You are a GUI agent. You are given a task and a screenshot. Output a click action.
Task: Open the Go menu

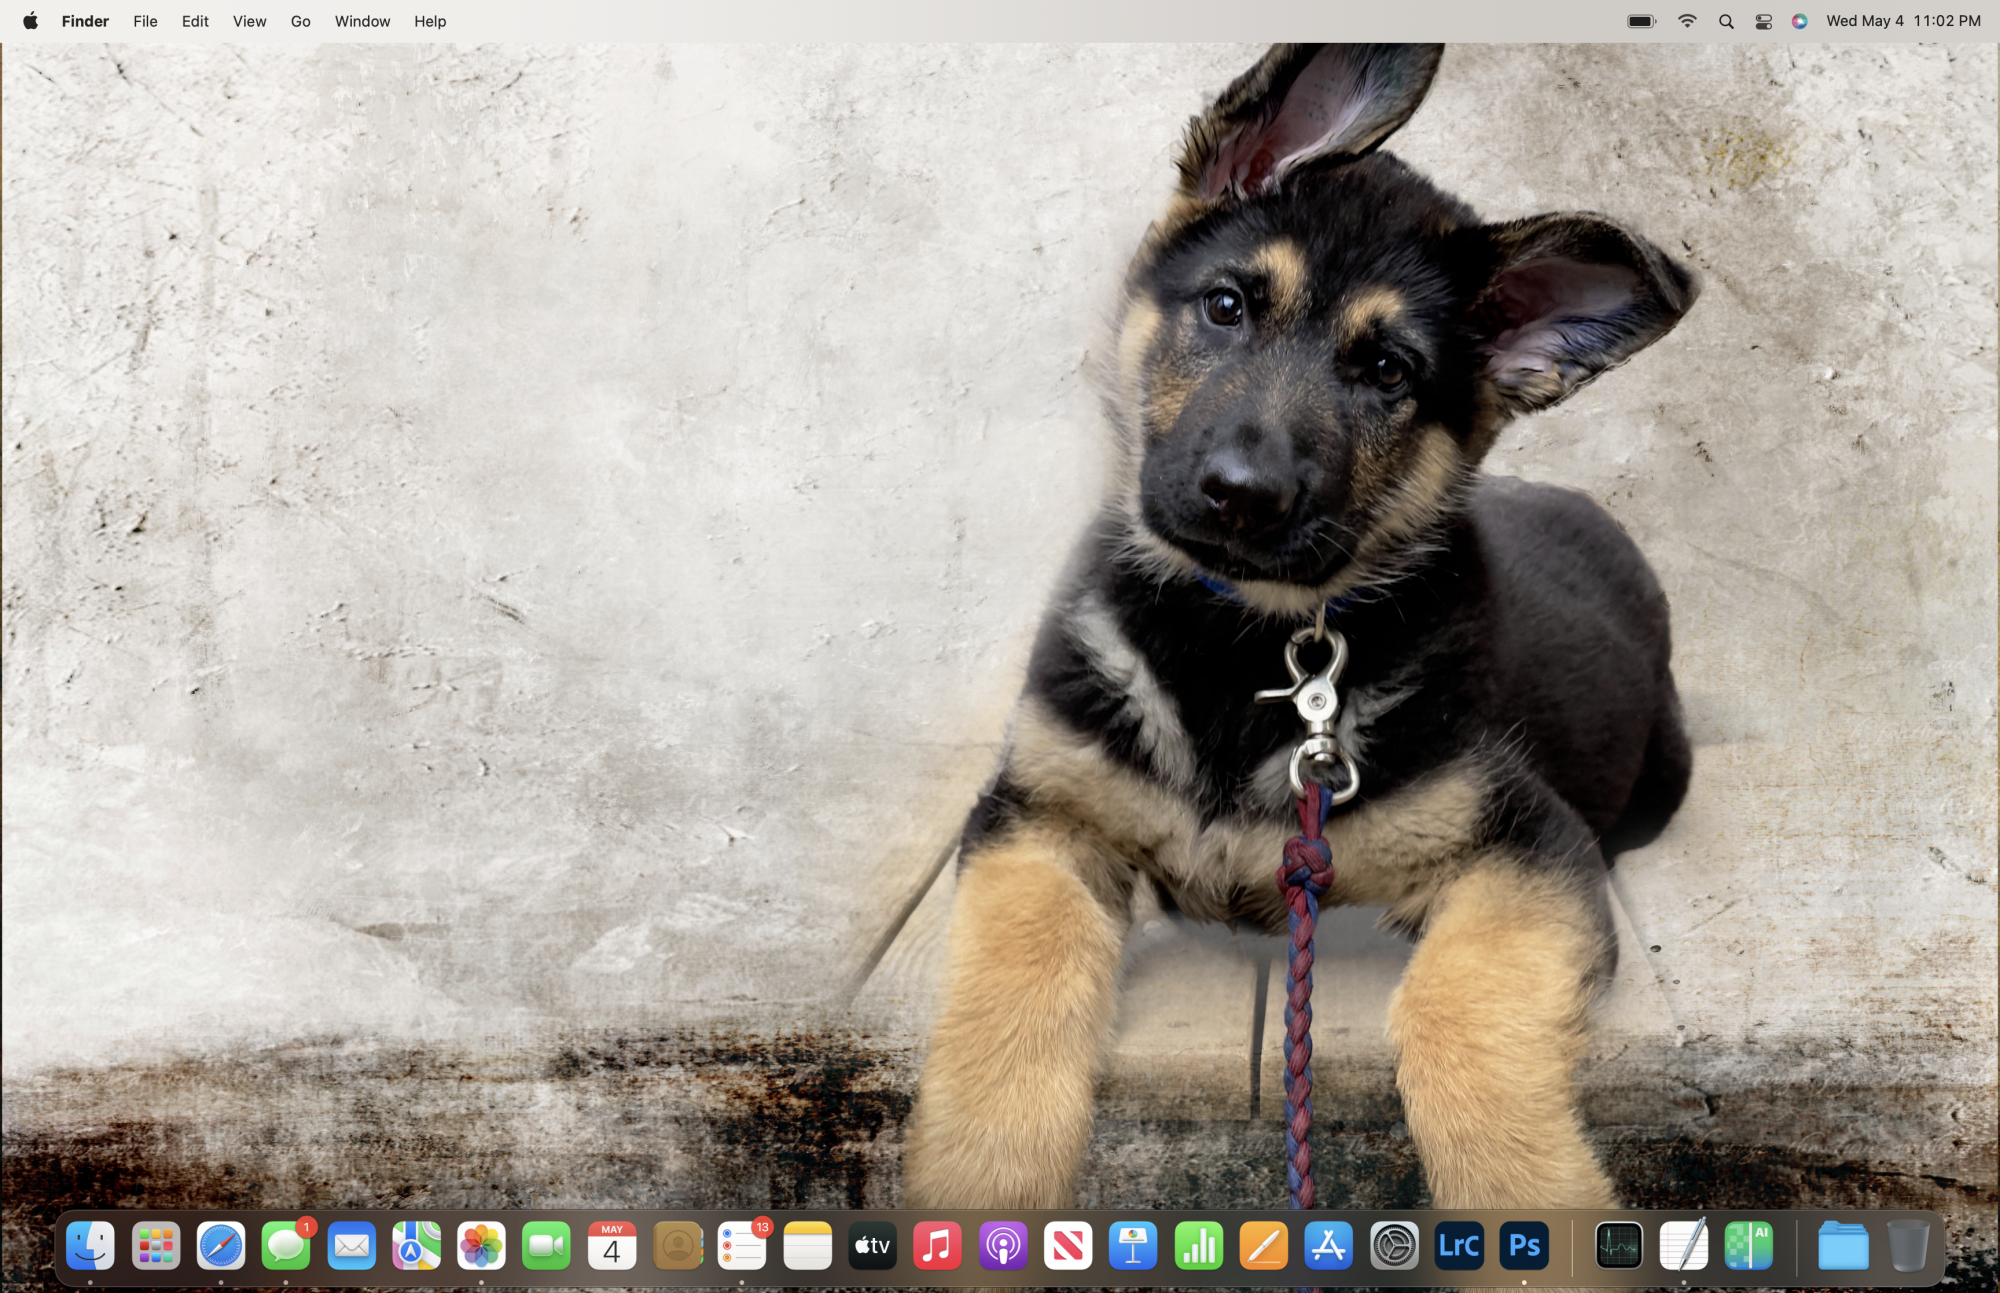point(300,21)
